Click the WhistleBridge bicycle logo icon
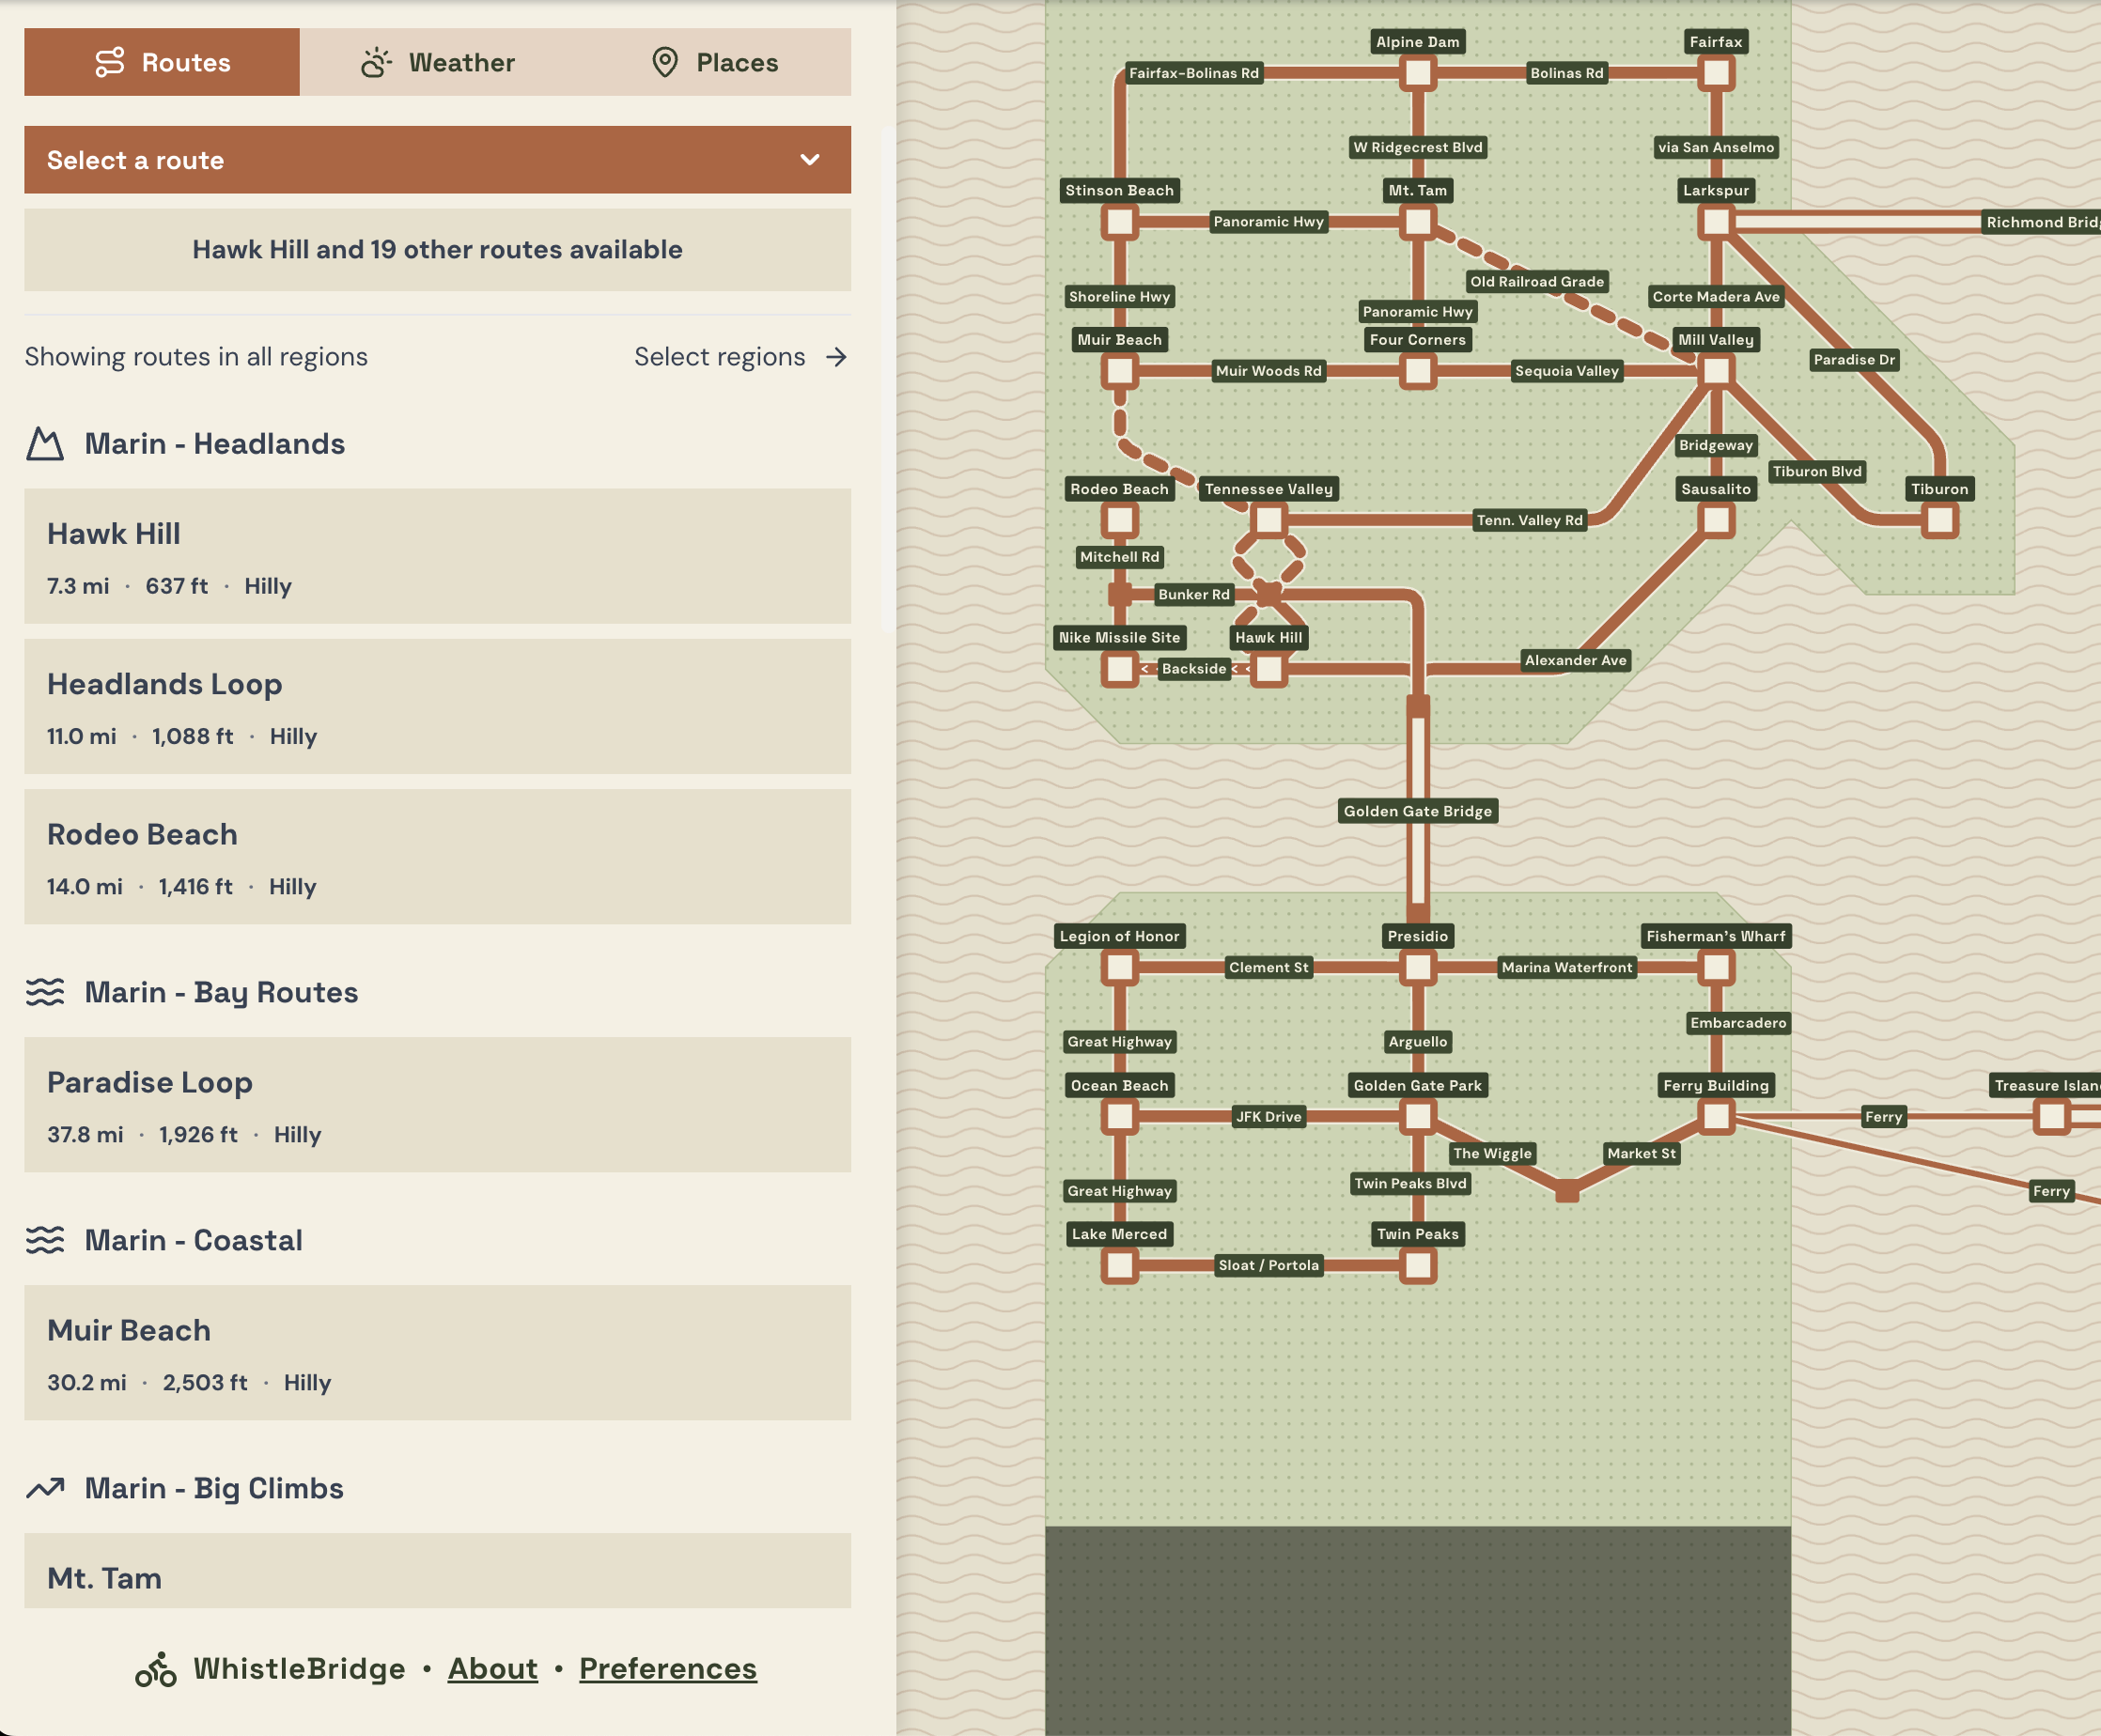The width and height of the screenshot is (2101, 1736). (156, 1669)
